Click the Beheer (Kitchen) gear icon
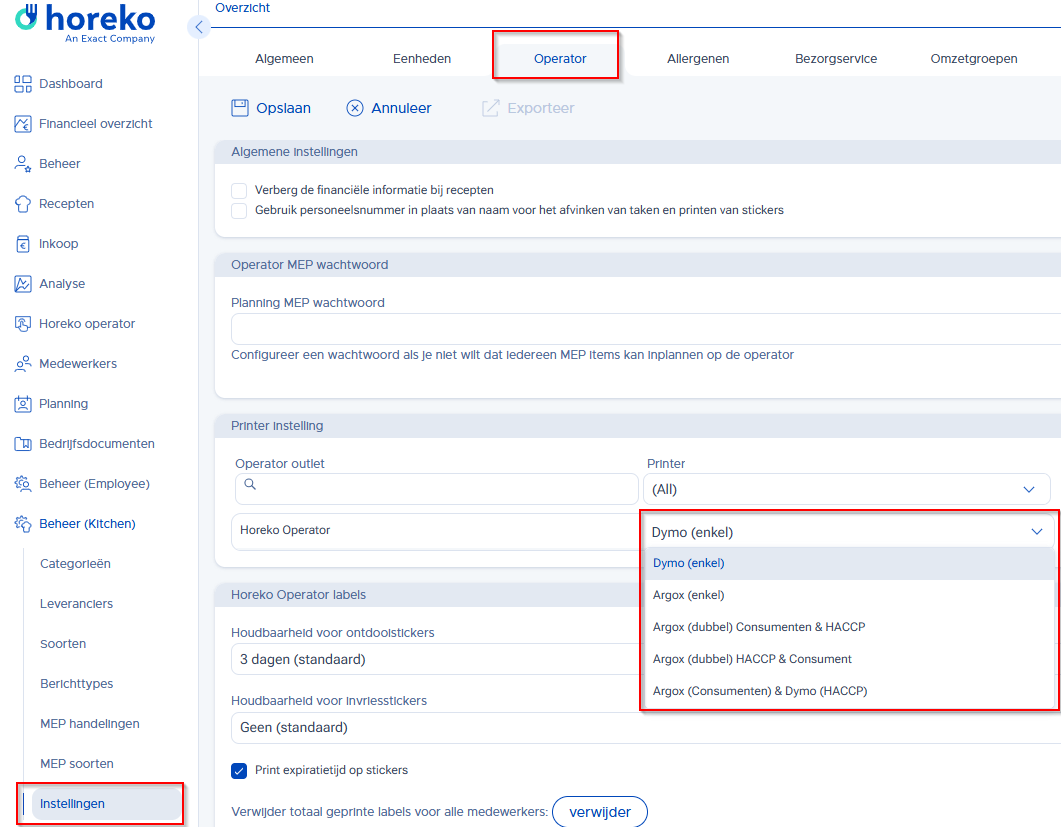The width and height of the screenshot is (1061, 827). 23,524
